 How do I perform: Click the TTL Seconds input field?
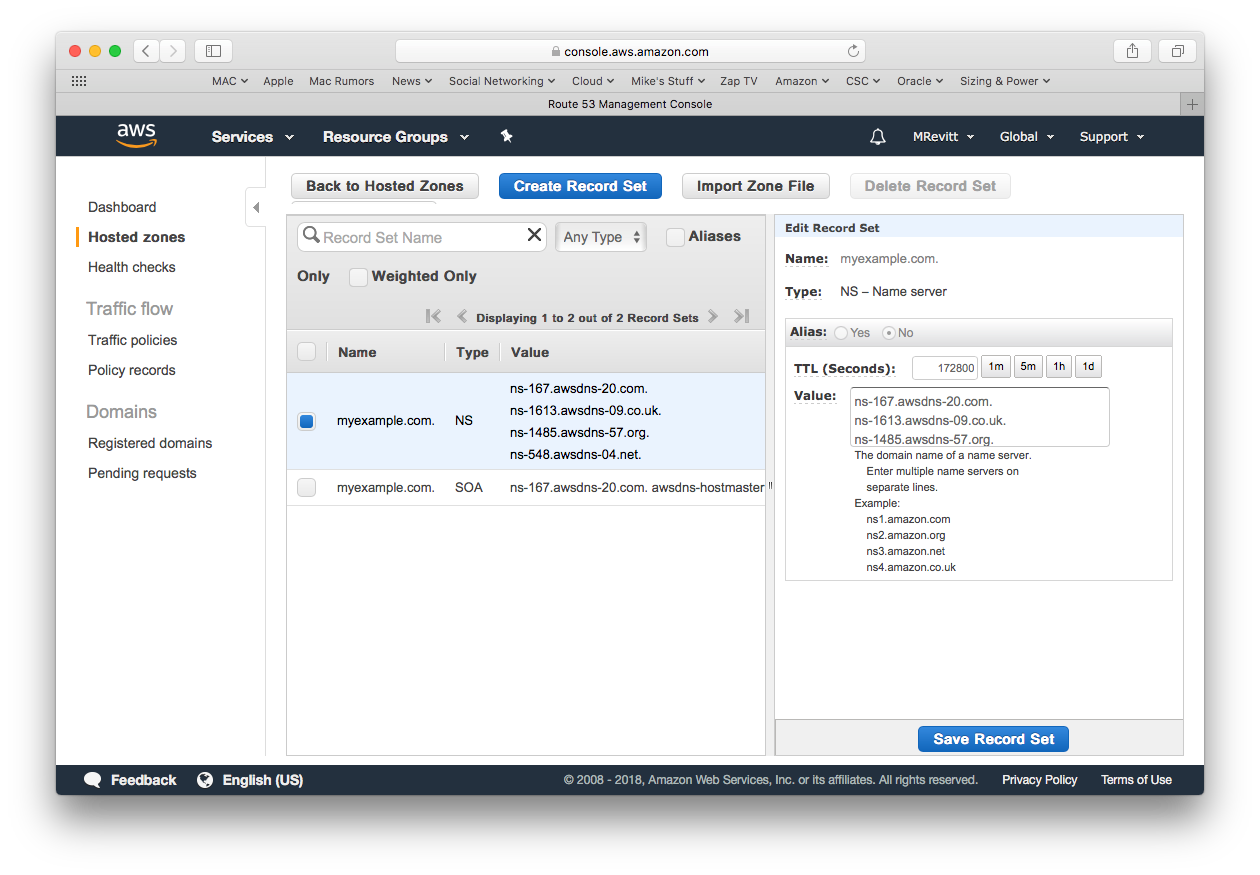pos(945,368)
